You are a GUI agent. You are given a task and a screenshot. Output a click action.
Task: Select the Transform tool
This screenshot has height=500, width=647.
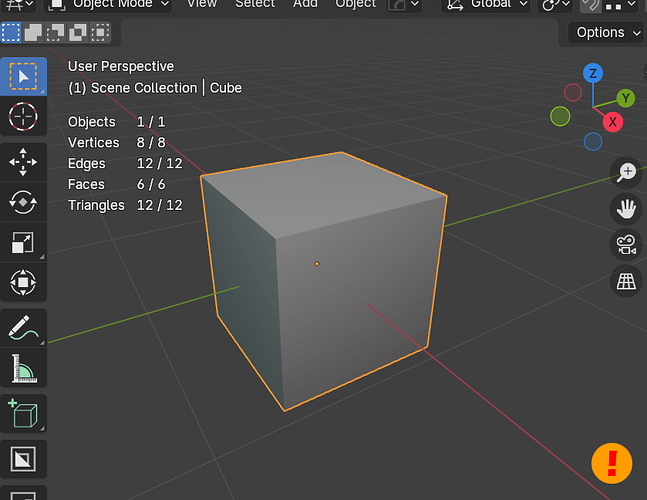click(23, 282)
